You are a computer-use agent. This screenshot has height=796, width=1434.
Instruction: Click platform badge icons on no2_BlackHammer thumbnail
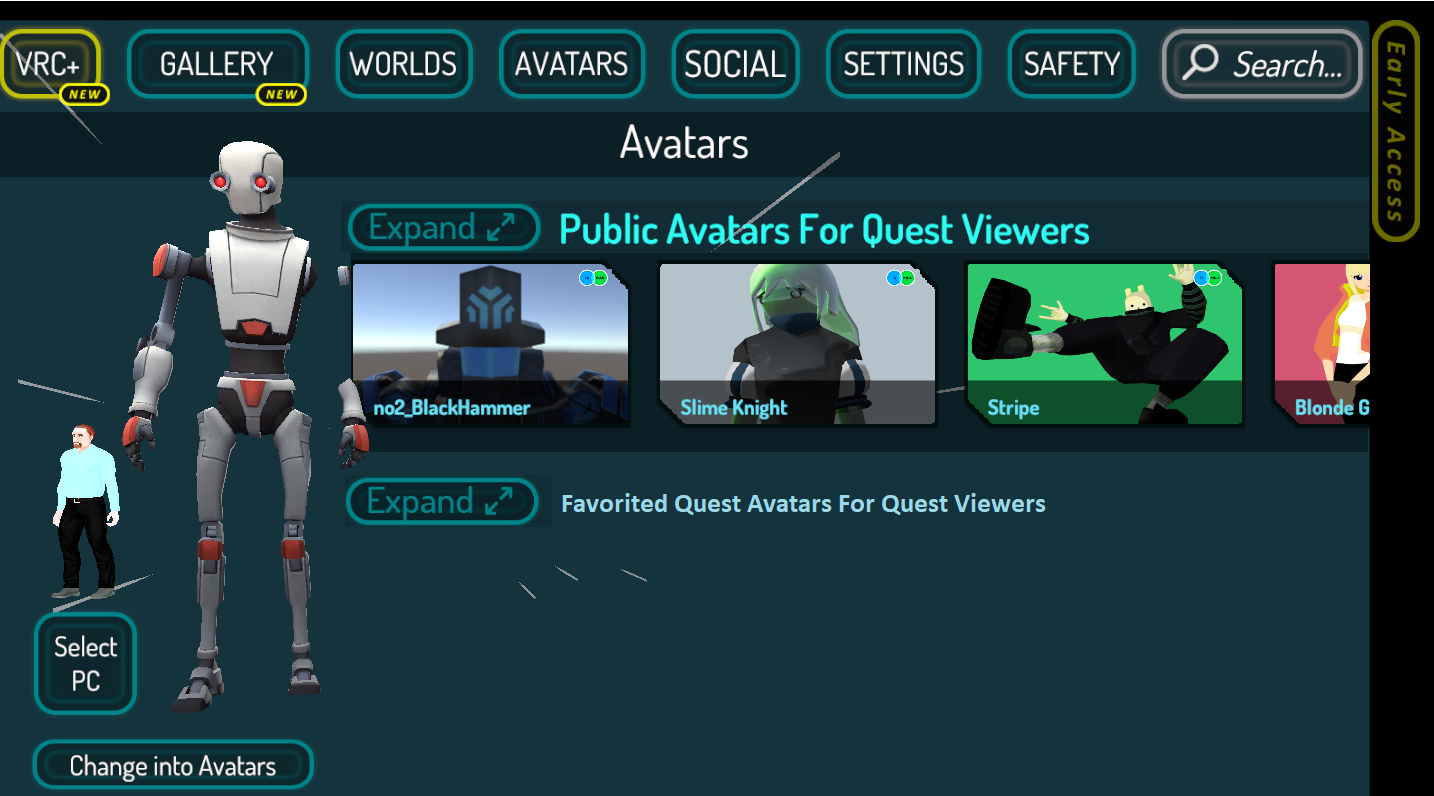click(594, 278)
